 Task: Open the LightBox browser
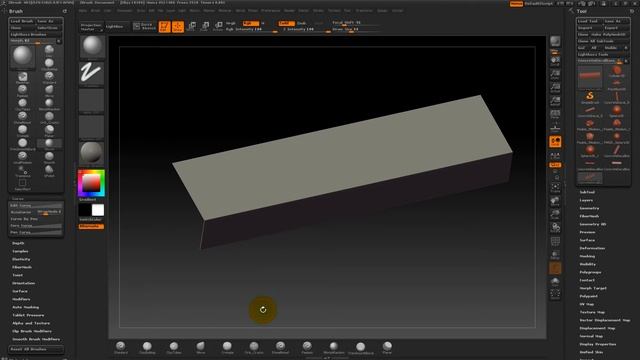(x=115, y=27)
